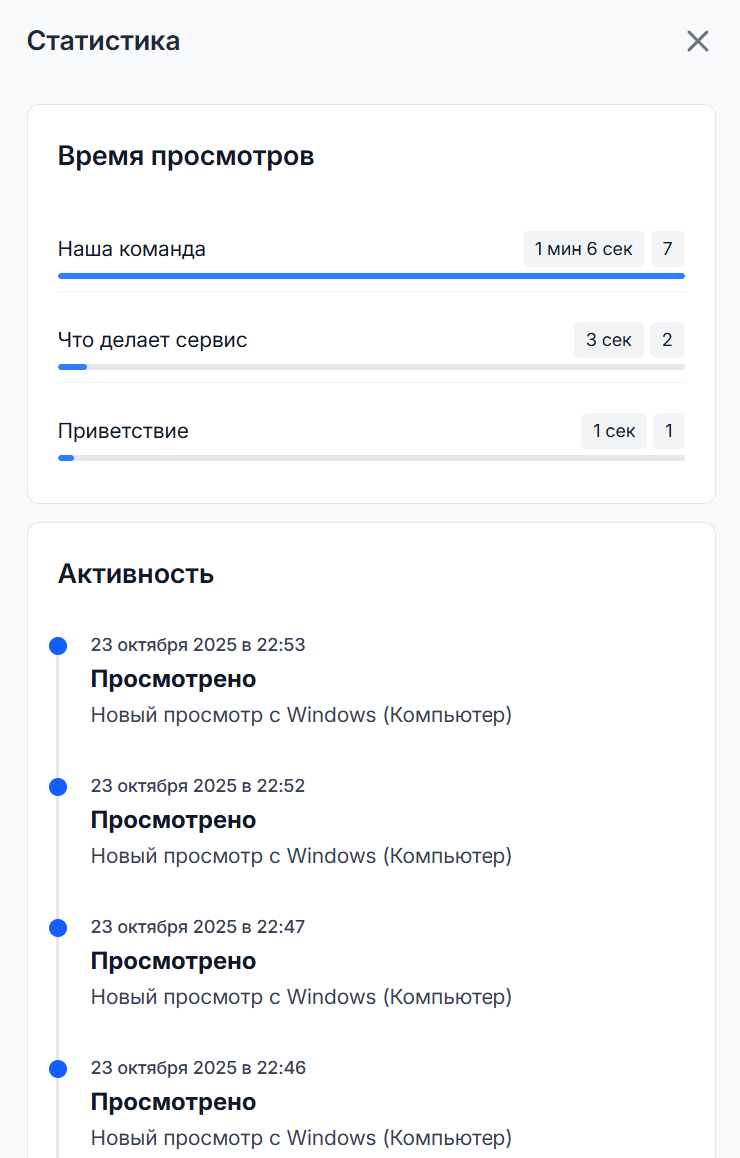Click the view count badge showing 1
The image size is (740, 1158).
click(x=668, y=431)
